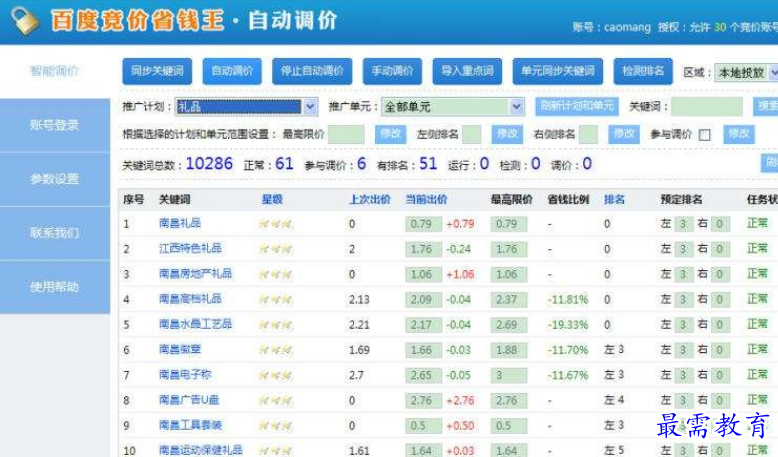Open 智能调价 sidebar tab
The width and height of the screenshot is (778, 457).
55,71
